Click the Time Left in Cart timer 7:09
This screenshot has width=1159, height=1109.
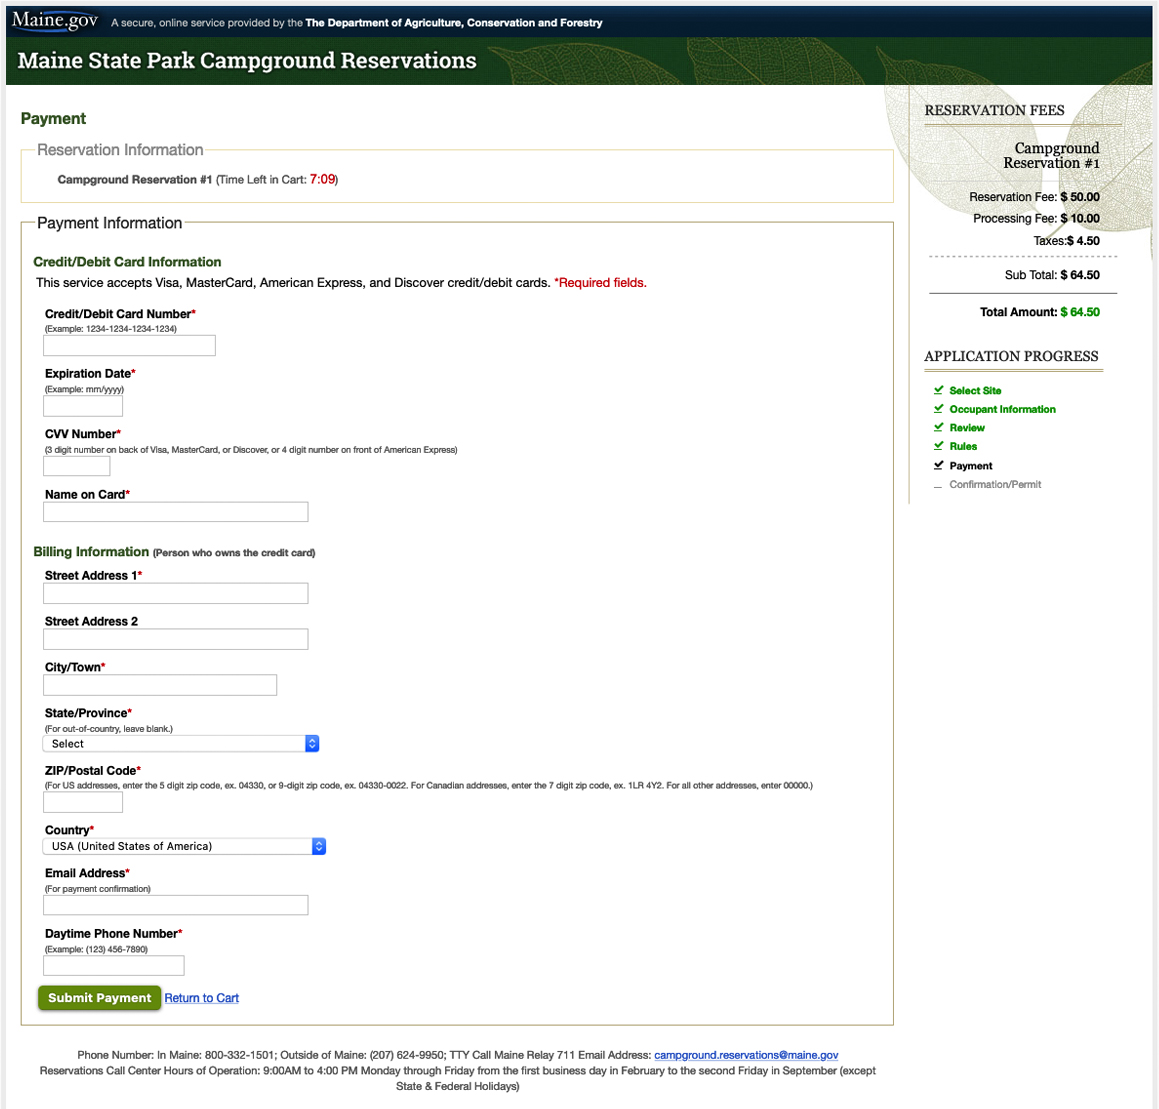click(x=322, y=180)
